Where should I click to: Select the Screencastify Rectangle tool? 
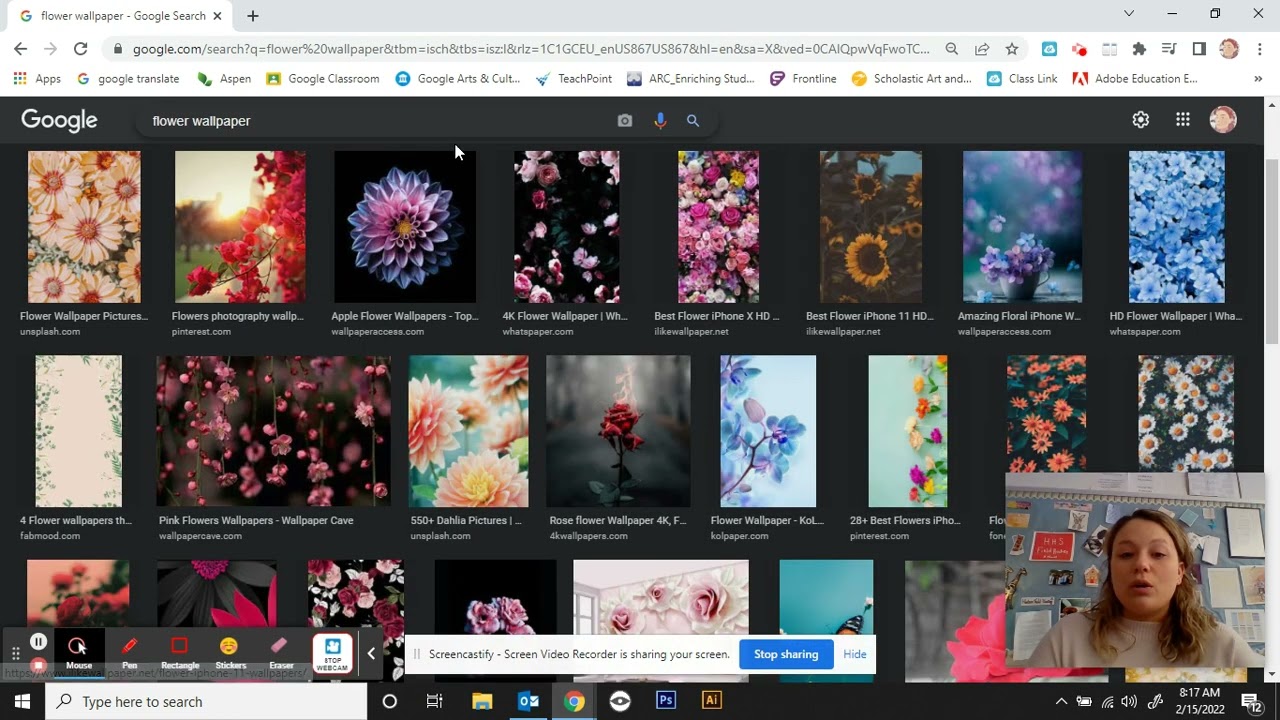(x=180, y=652)
